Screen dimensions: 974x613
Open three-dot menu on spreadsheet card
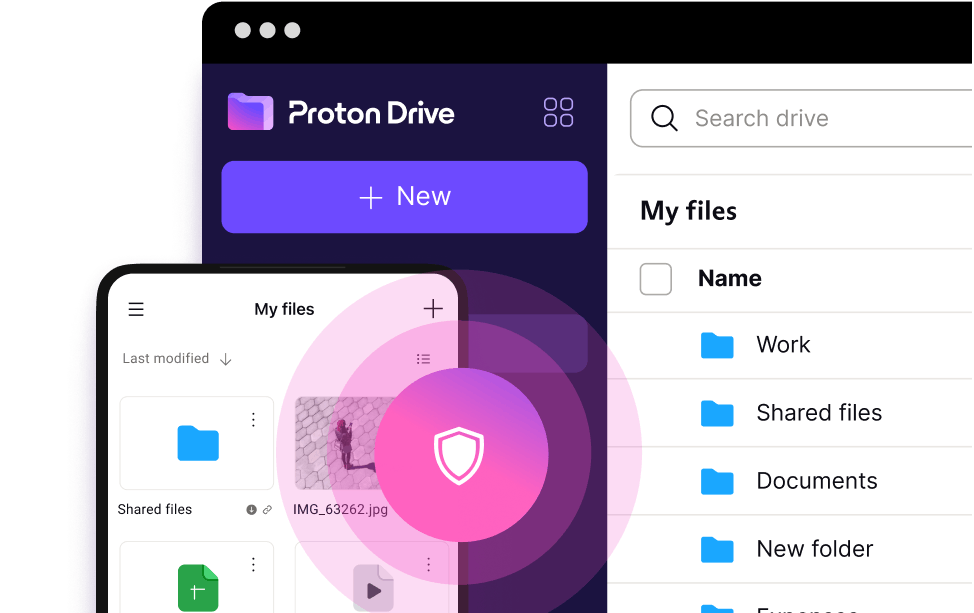click(253, 564)
